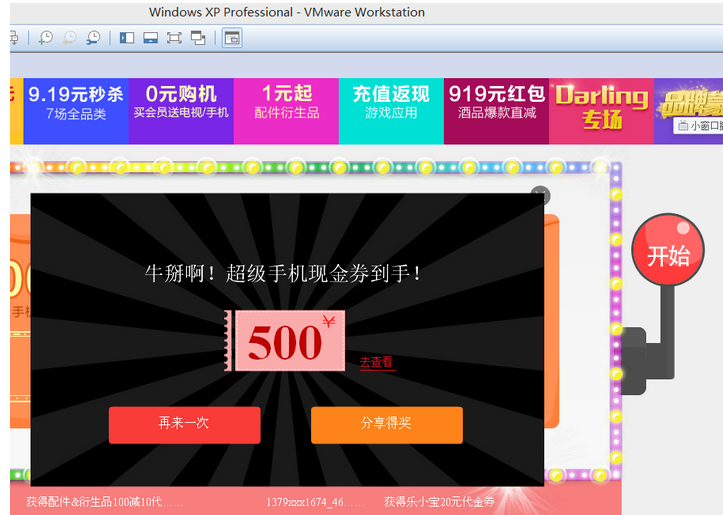723x515 pixels.
Task: Open the 1元起 配件衍生品 tab
Action: pyautogui.click(x=286, y=111)
